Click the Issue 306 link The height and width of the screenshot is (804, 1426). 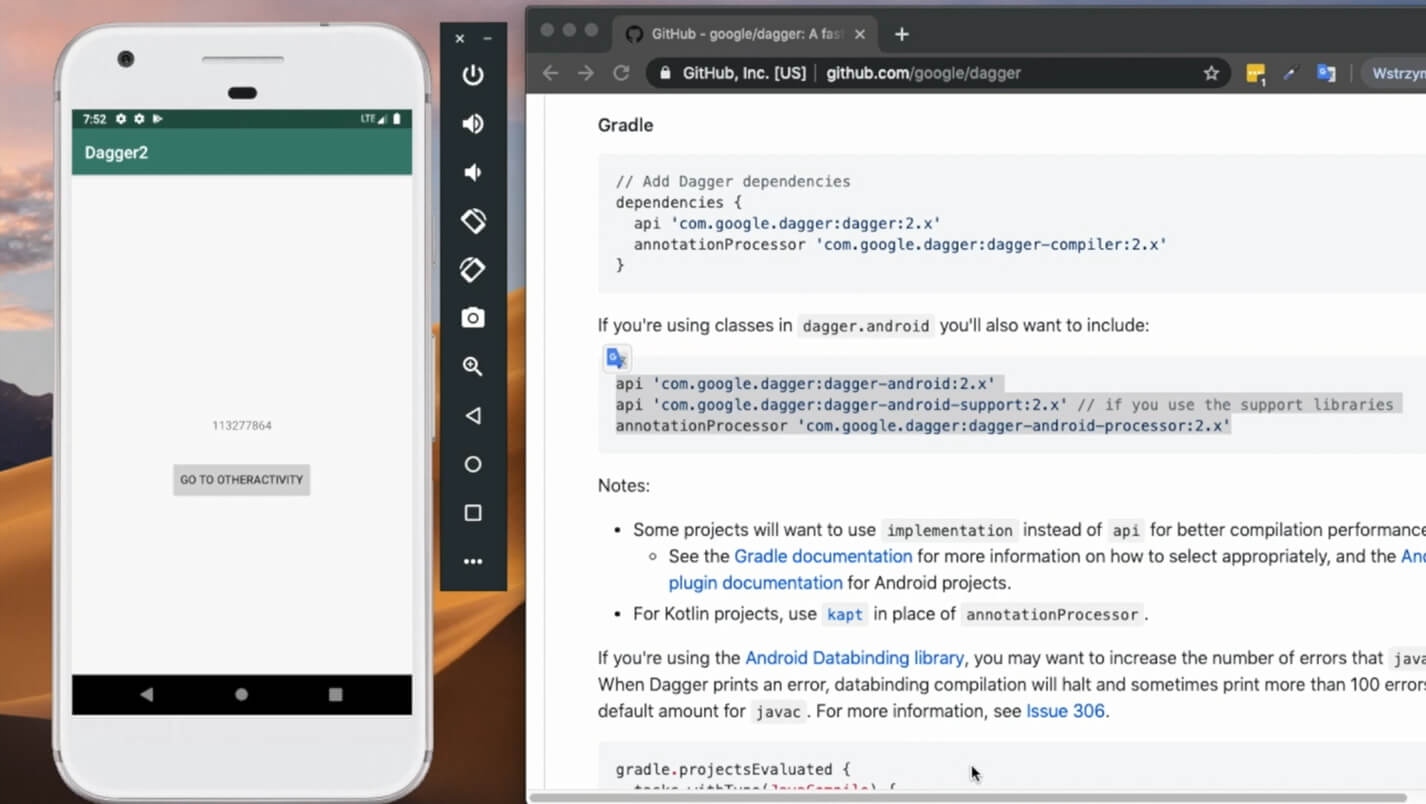coord(1065,711)
